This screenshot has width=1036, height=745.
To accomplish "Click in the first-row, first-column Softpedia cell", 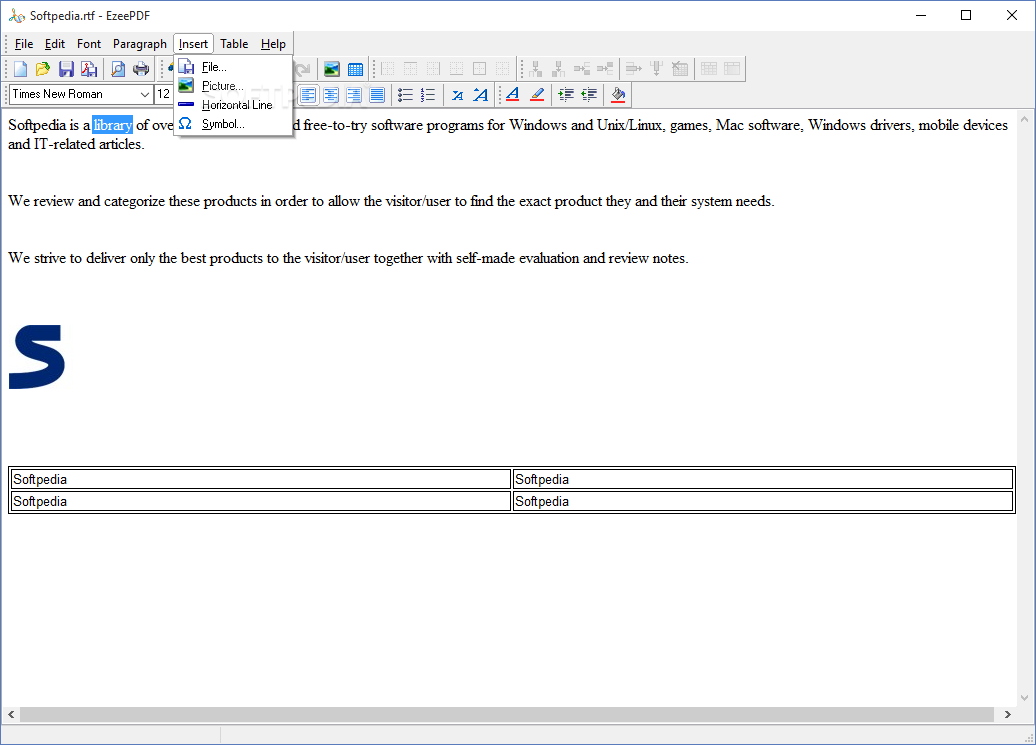I will coord(261,479).
